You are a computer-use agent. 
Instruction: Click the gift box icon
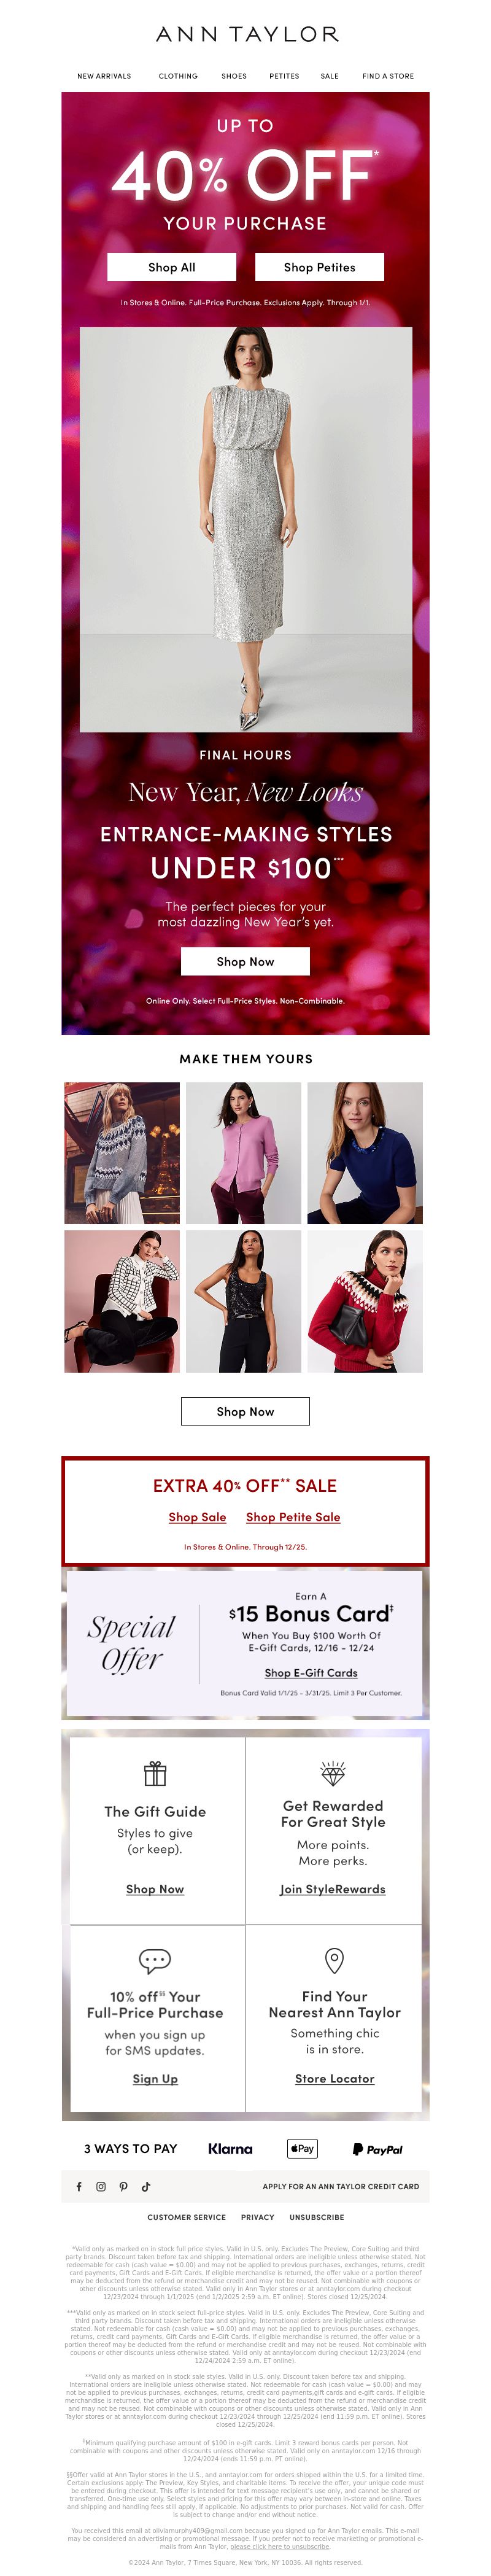coord(155,1773)
